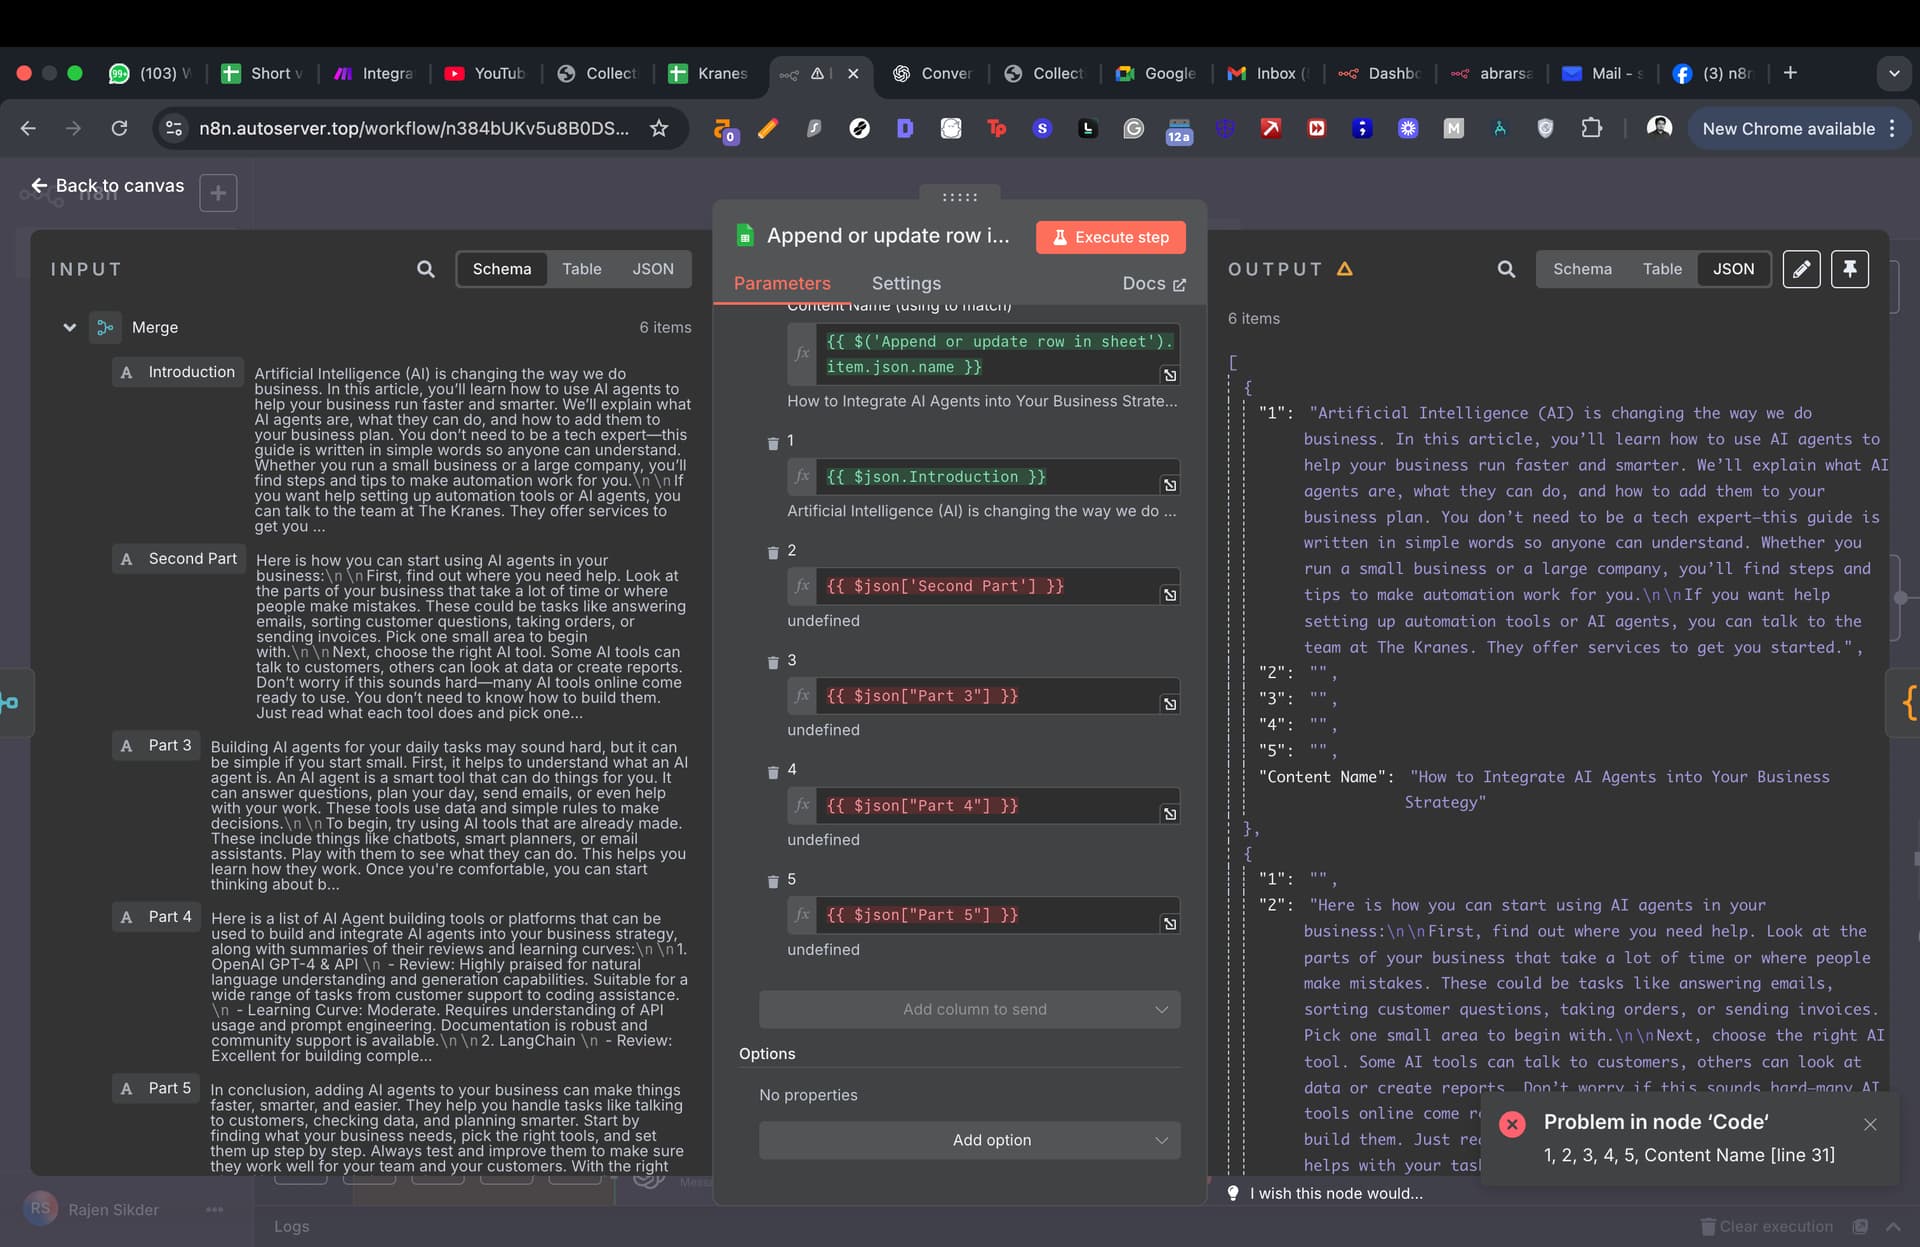Switch to the Settings tab
The image size is (1920, 1247).
[x=906, y=283]
